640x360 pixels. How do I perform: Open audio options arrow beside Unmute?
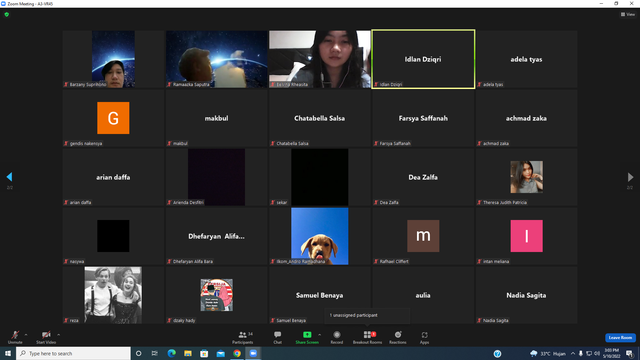26,335
